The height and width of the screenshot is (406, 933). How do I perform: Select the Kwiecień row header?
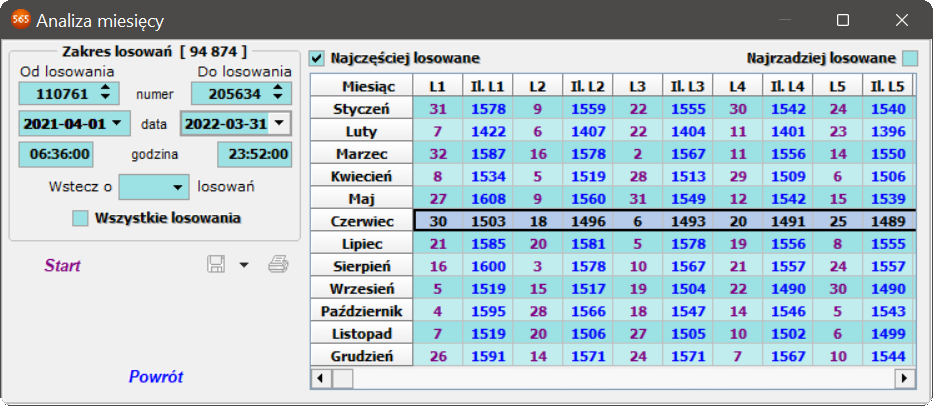361,176
